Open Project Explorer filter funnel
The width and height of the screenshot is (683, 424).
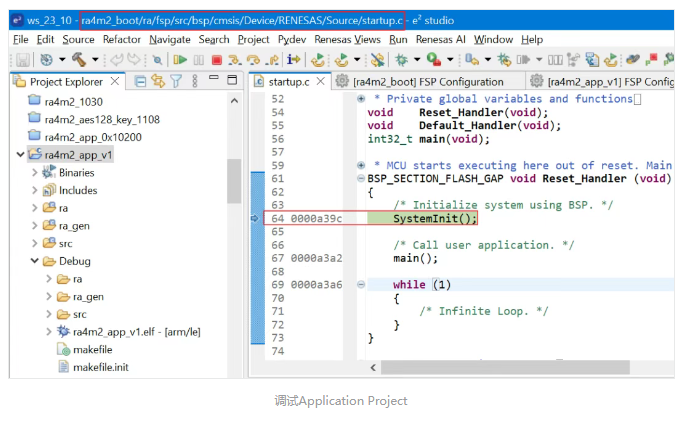176,81
